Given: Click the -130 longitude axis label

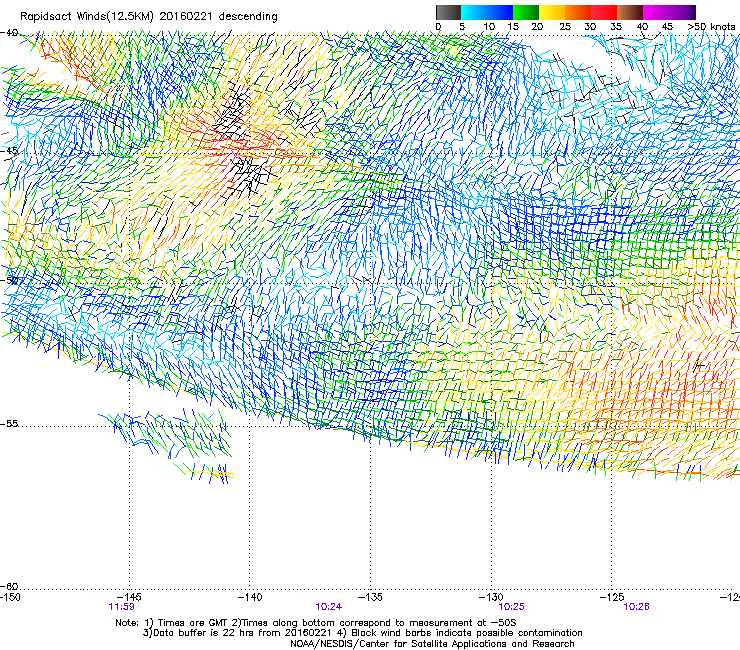Looking at the screenshot, I should pos(491,597).
